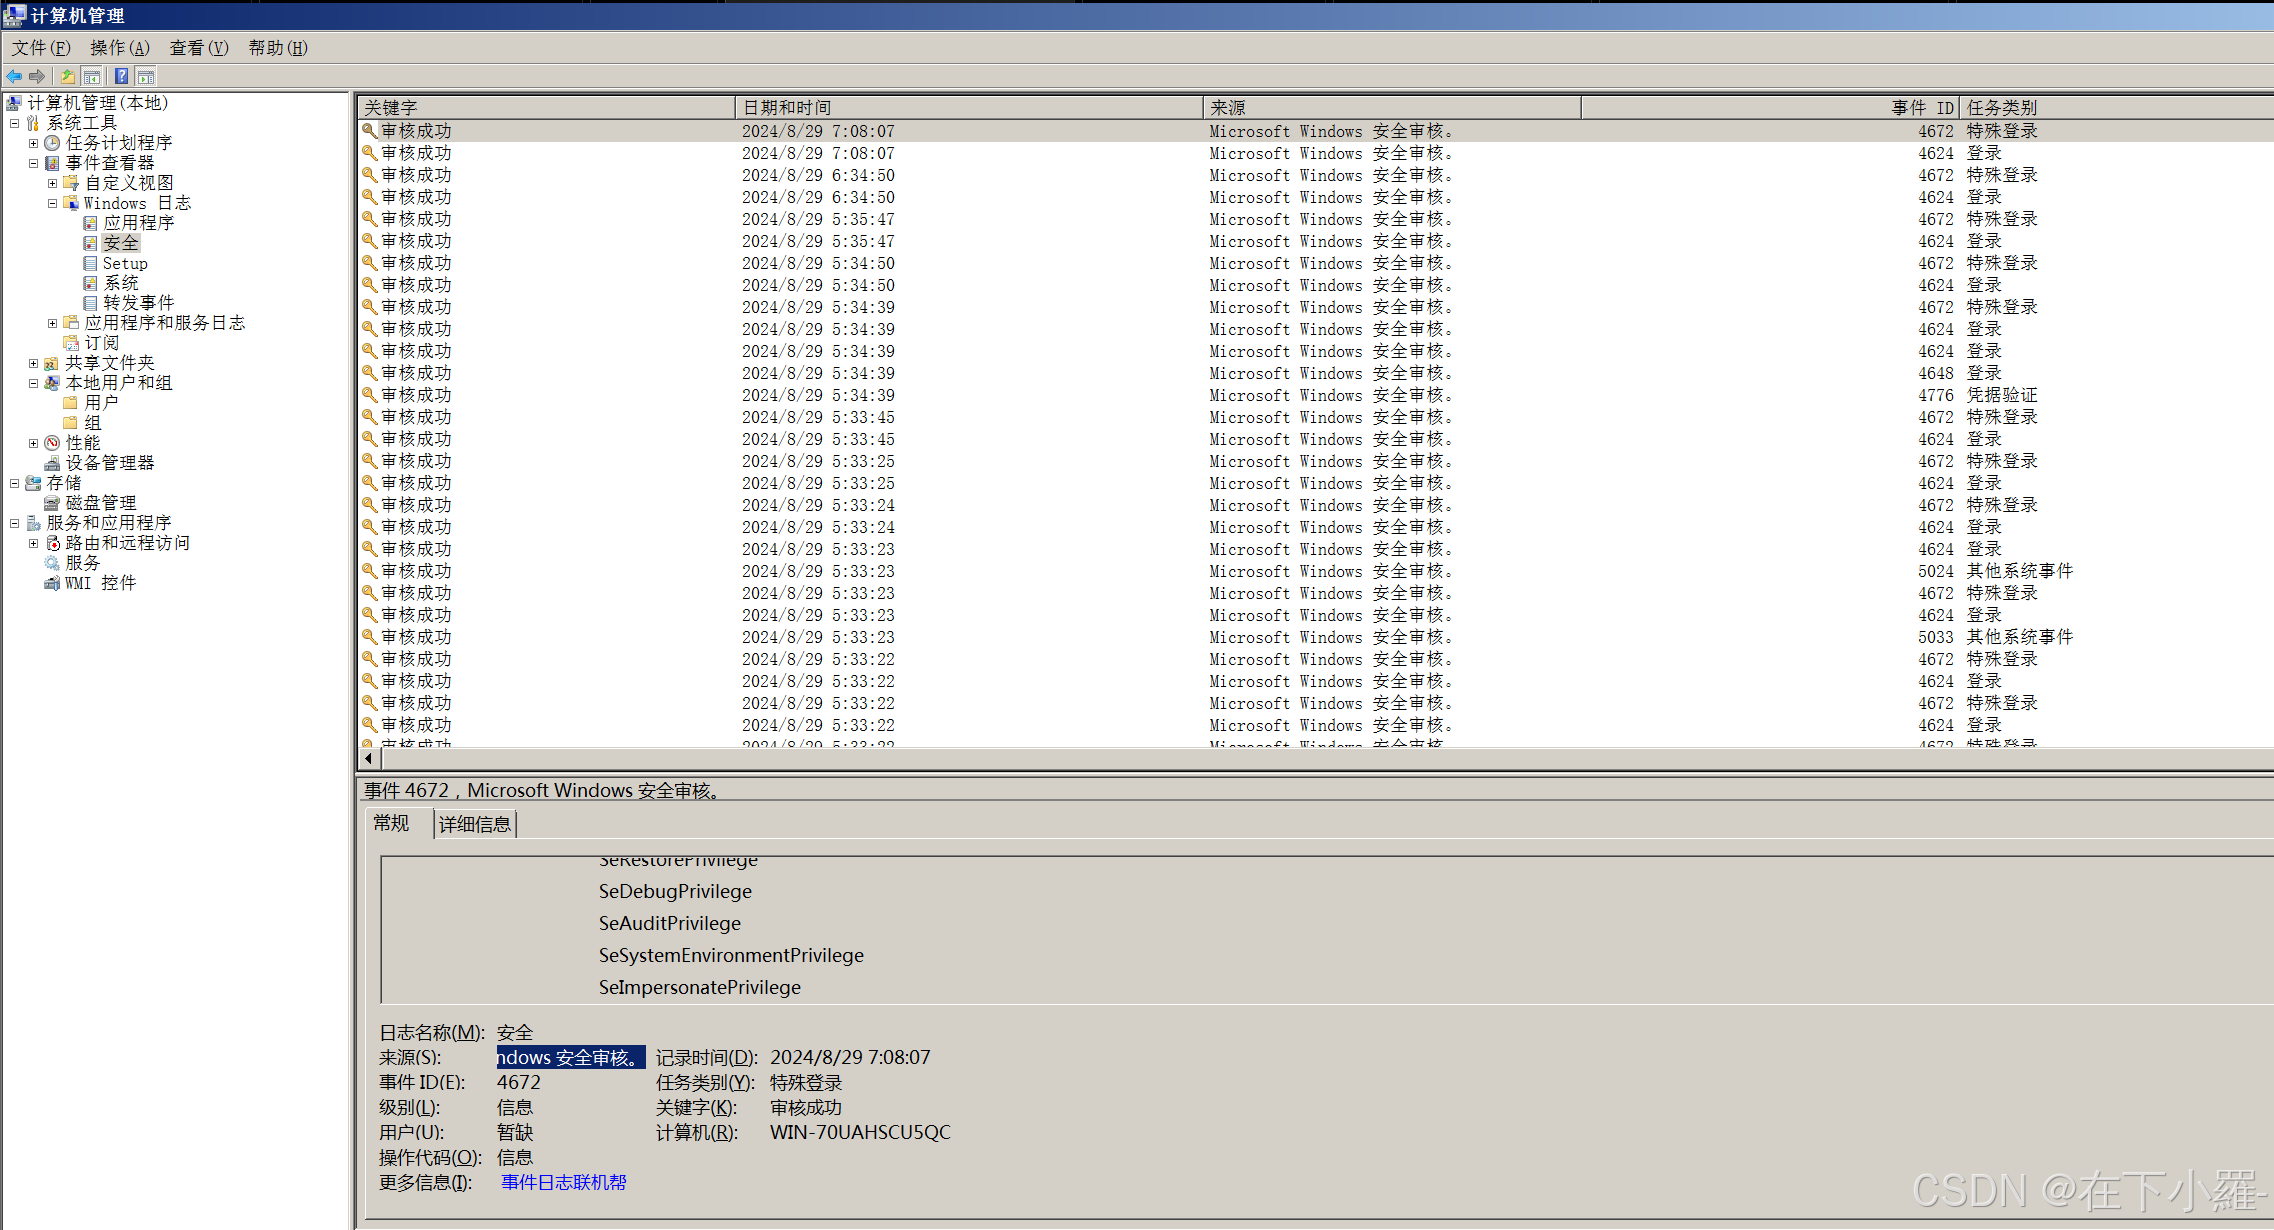Toggle the show/hide action pane icon
This screenshot has width=2274, height=1230.
point(146,76)
